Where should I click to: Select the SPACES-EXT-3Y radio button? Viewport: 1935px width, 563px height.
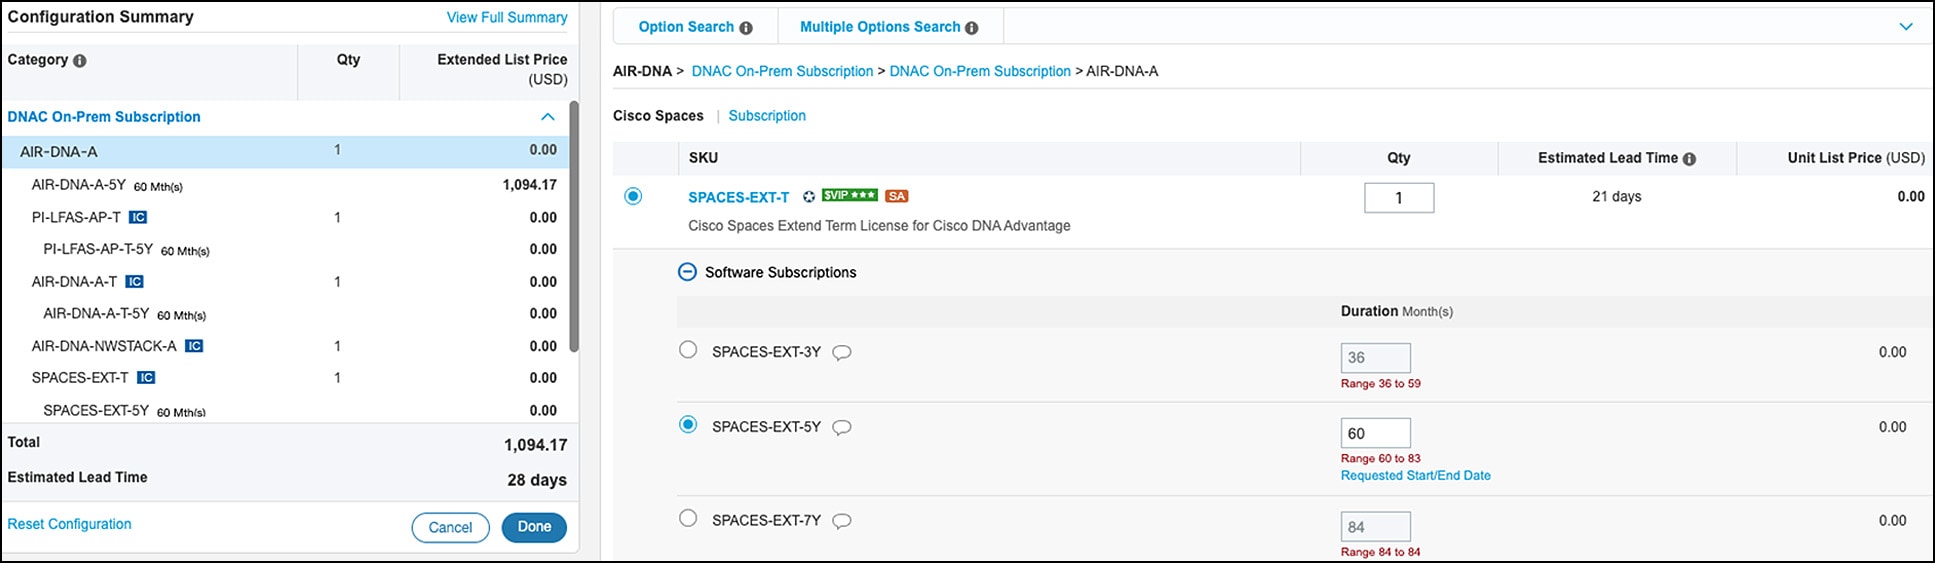(x=688, y=350)
